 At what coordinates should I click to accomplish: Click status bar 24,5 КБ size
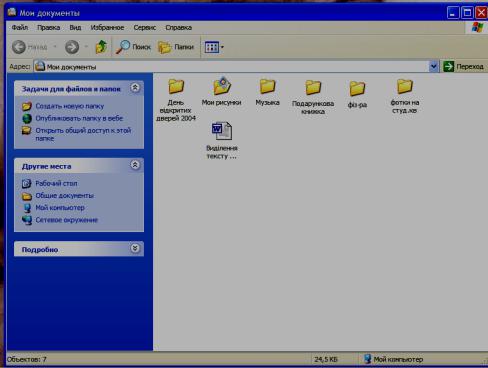click(326, 359)
